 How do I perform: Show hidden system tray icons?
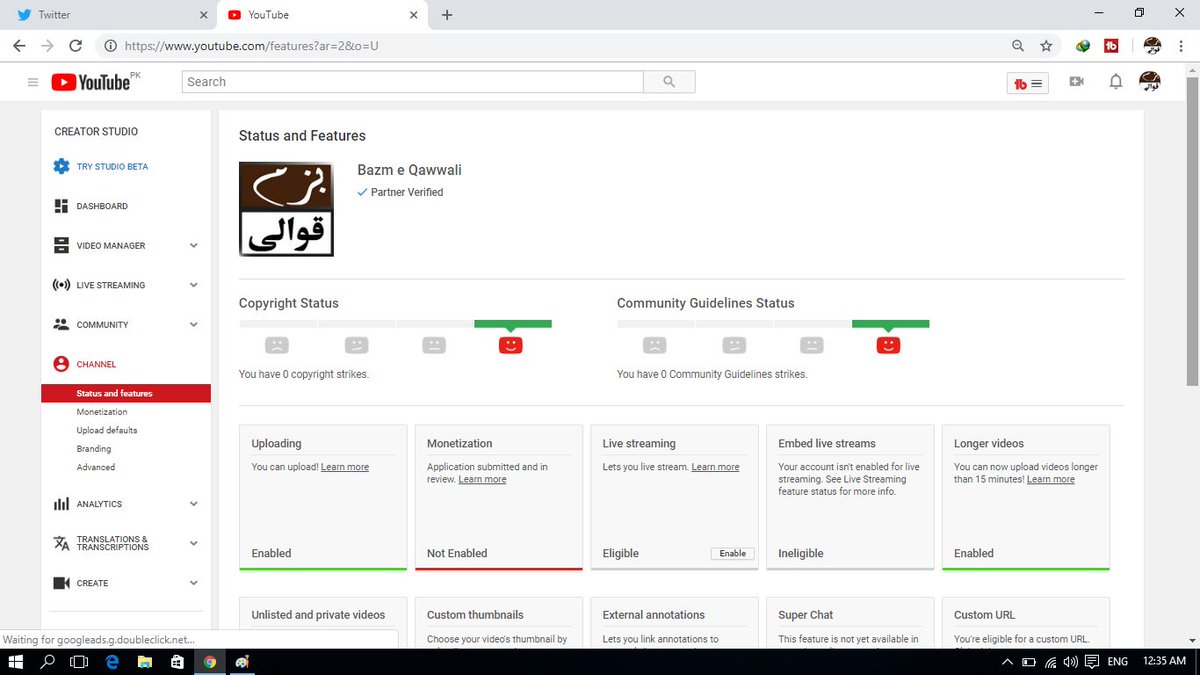[1007, 662]
